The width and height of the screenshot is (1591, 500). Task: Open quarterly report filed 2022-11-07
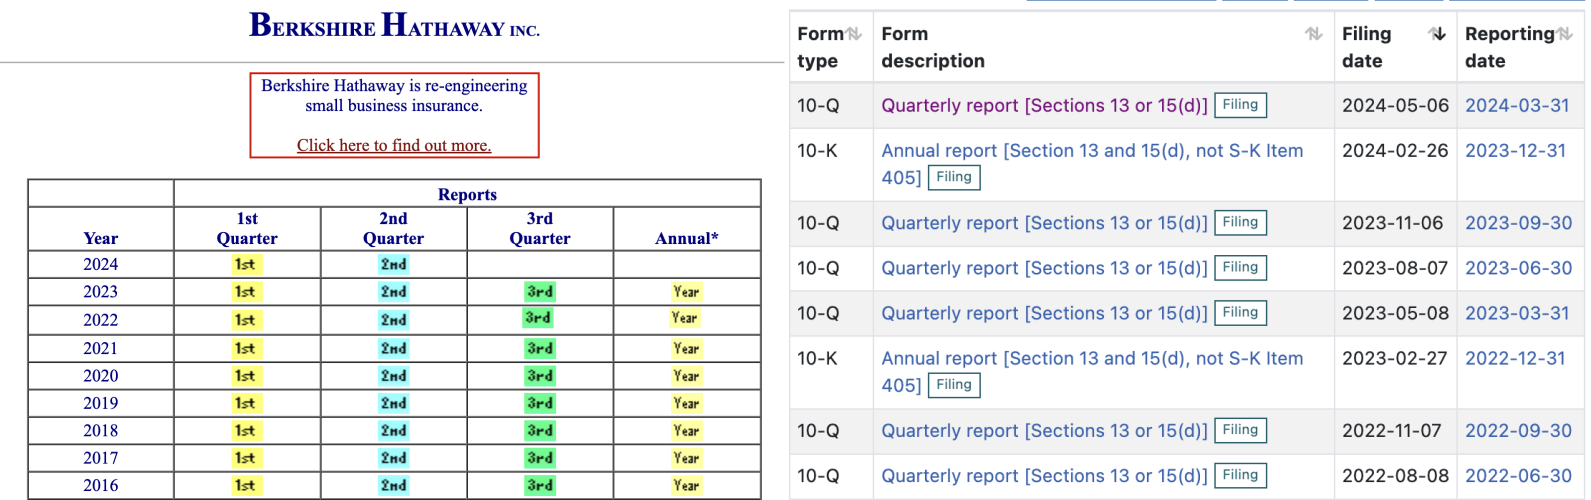[1044, 430]
